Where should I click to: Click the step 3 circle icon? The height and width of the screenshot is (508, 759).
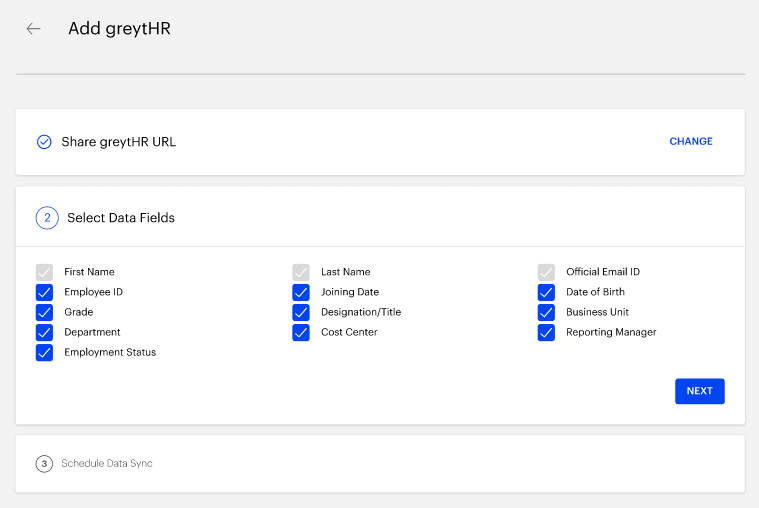pyautogui.click(x=44, y=463)
